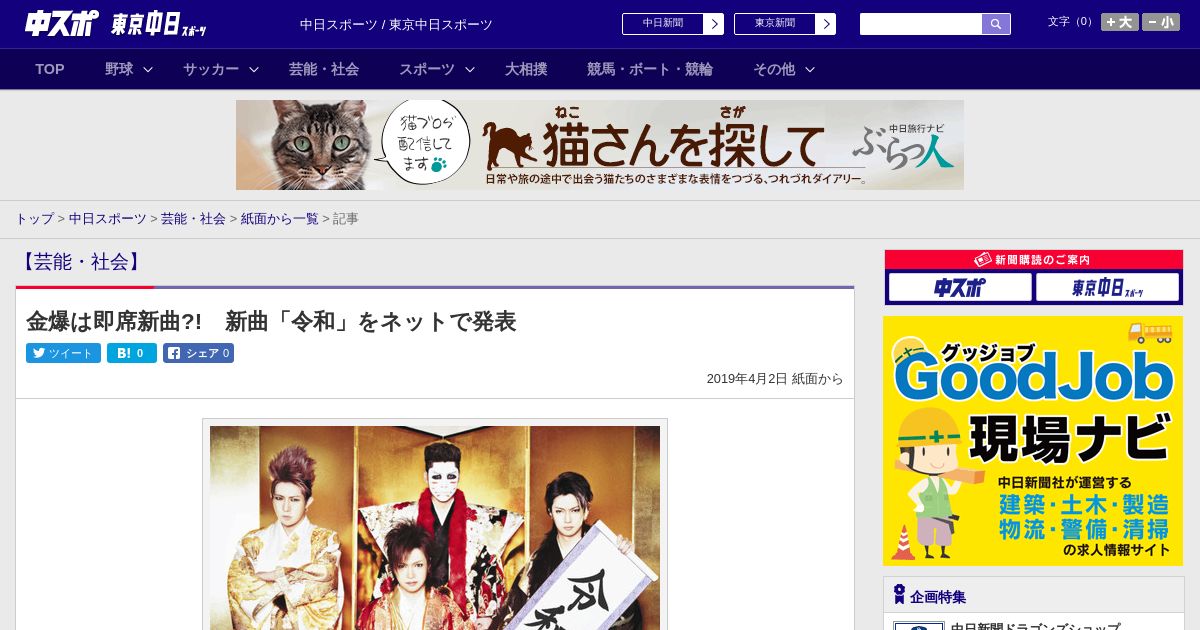The height and width of the screenshot is (630, 1200).
Task: Open the GoodJob 現場ナビ advertisement
Action: [1033, 441]
